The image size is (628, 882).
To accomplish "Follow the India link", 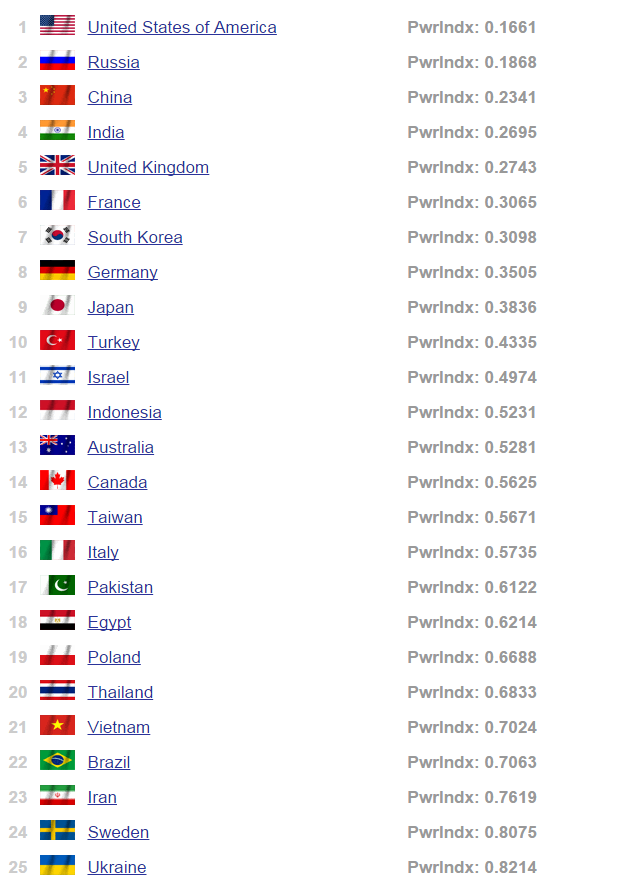I will (106, 132).
